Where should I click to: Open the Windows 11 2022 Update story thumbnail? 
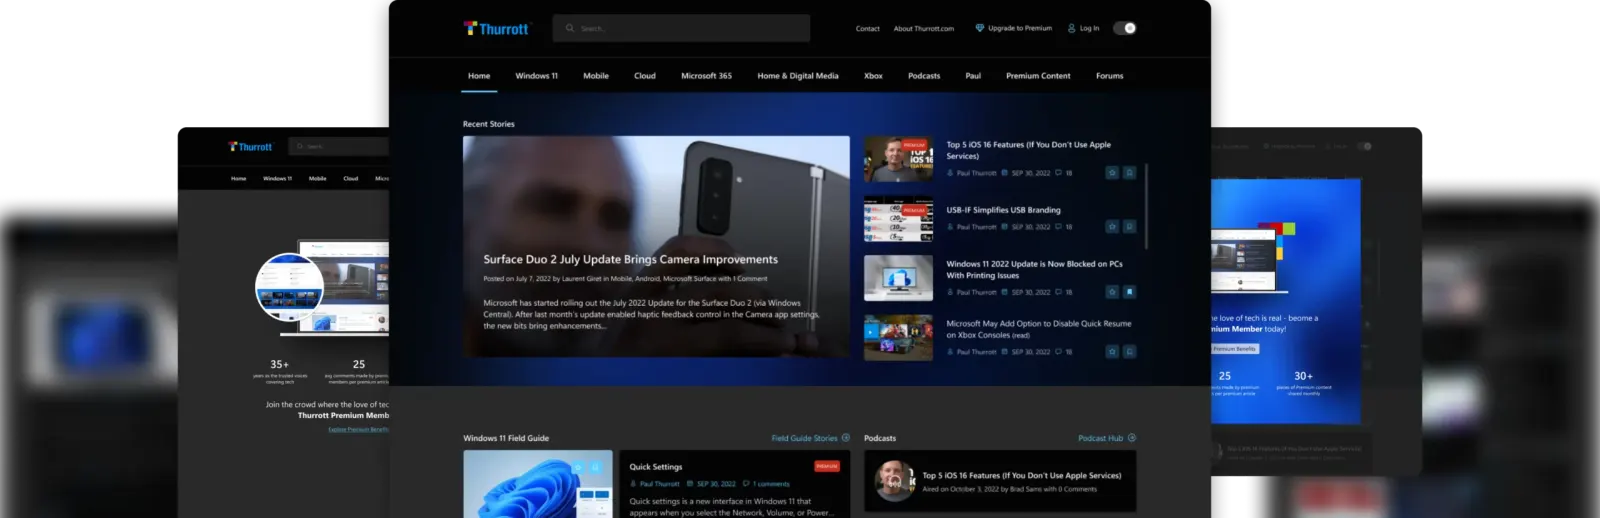(898, 278)
